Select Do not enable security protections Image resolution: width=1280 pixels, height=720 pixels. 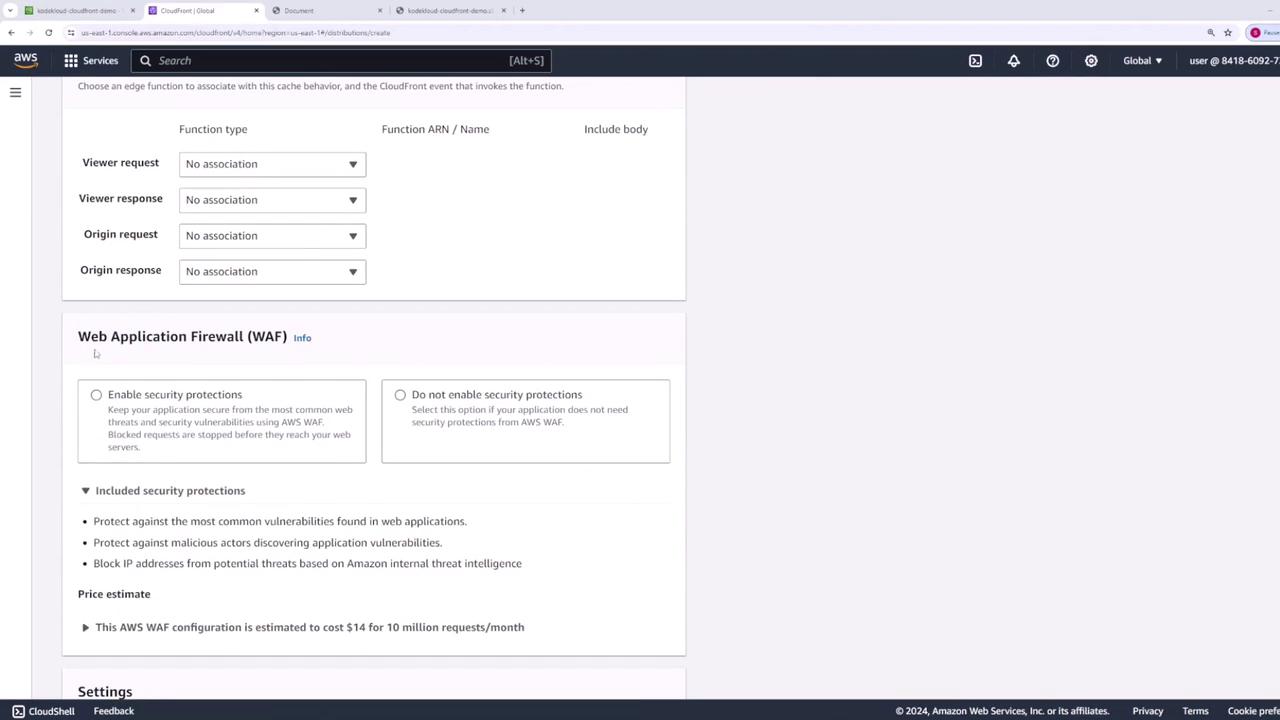[x=400, y=395]
